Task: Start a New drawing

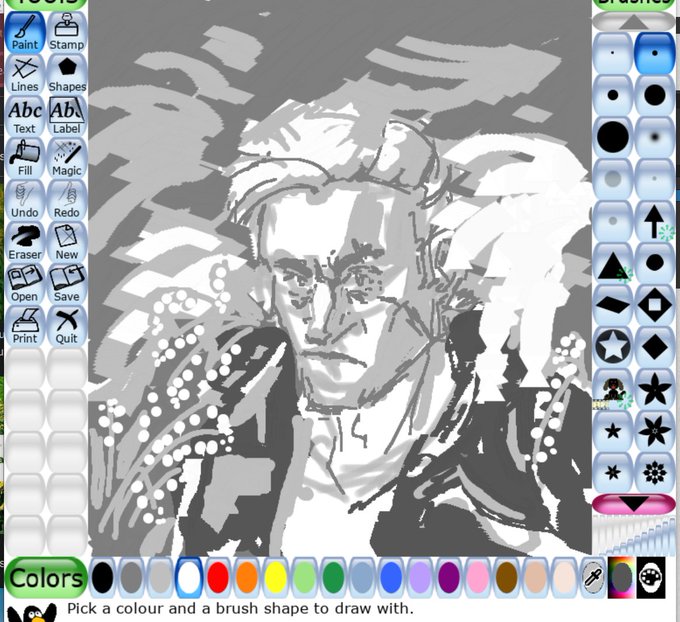Action: click(67, 242)
